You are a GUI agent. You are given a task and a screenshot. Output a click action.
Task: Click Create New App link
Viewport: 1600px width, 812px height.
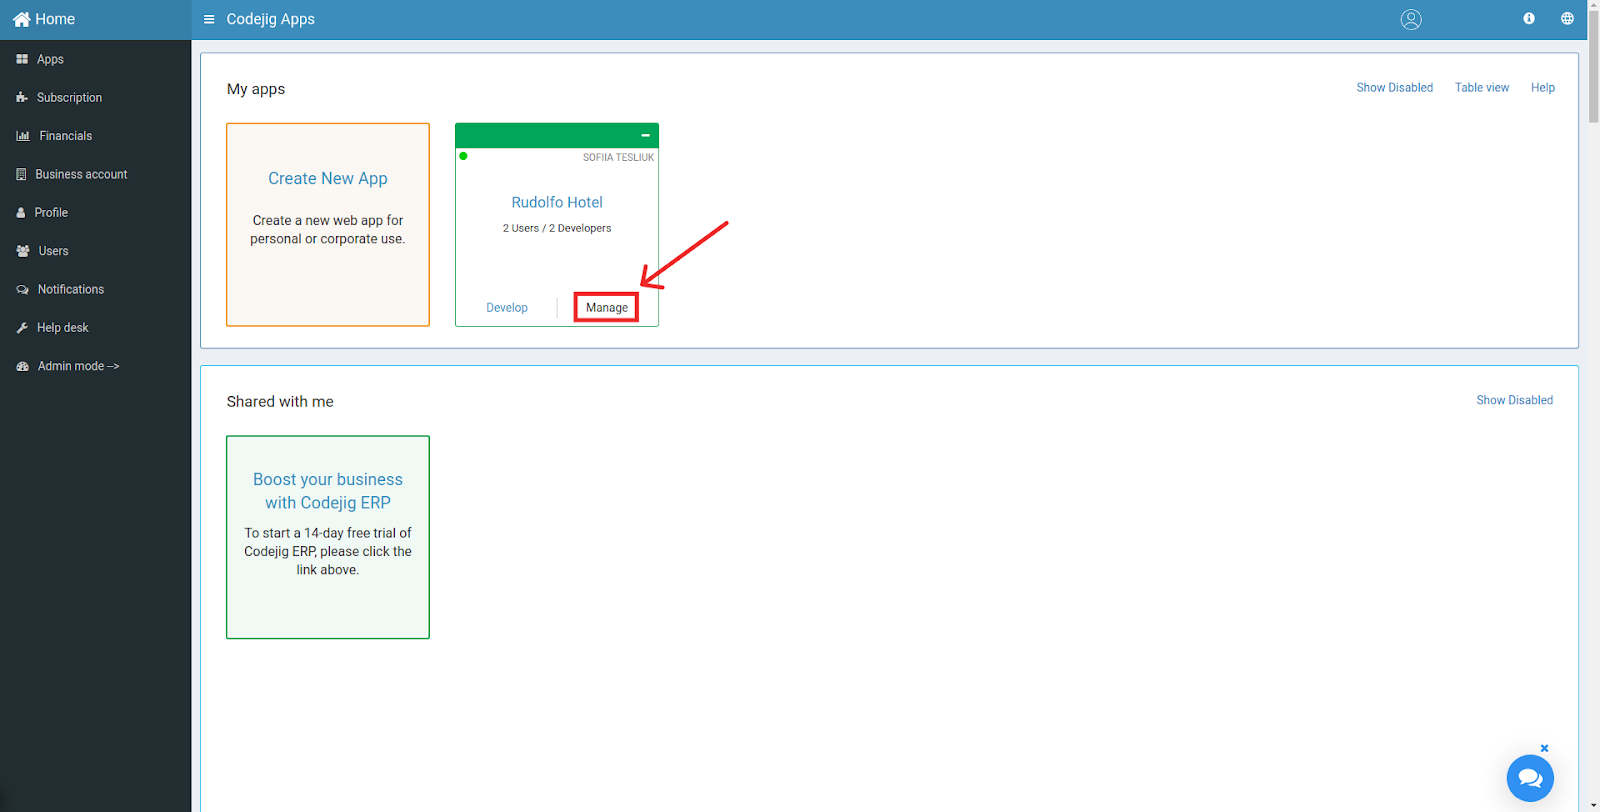tap(328, 178)
